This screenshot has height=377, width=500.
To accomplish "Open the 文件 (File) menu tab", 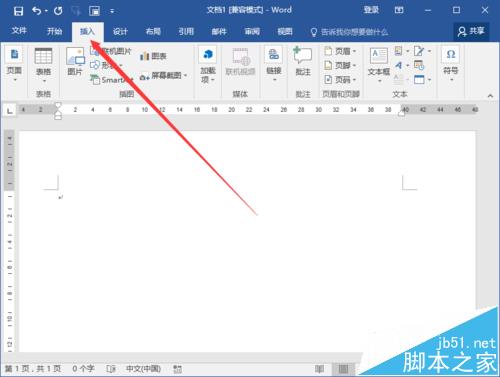I will click(19, 31).
